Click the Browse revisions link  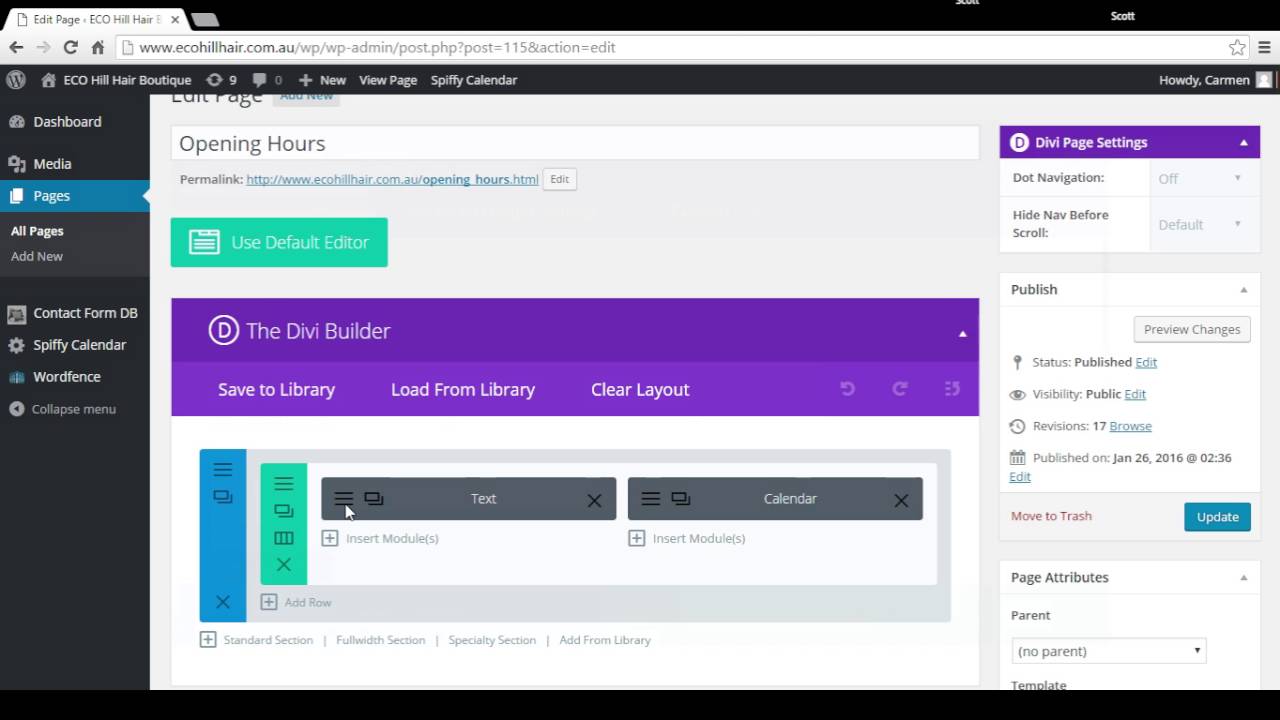click(x=1130, y=426)
